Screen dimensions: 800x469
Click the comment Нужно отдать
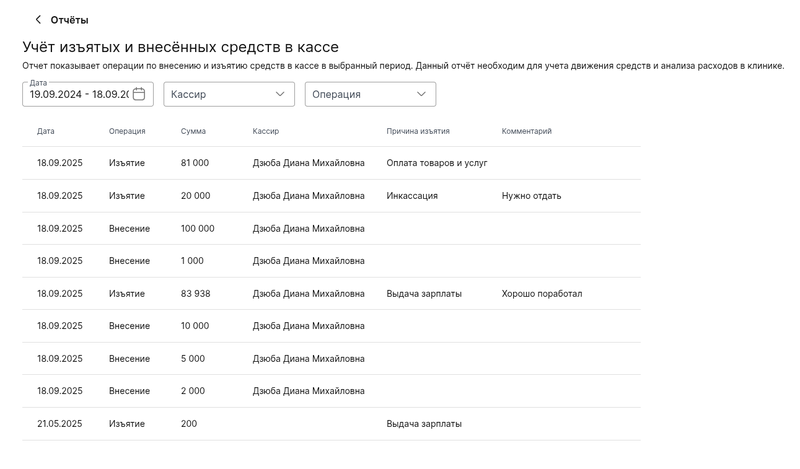(531, 196)
